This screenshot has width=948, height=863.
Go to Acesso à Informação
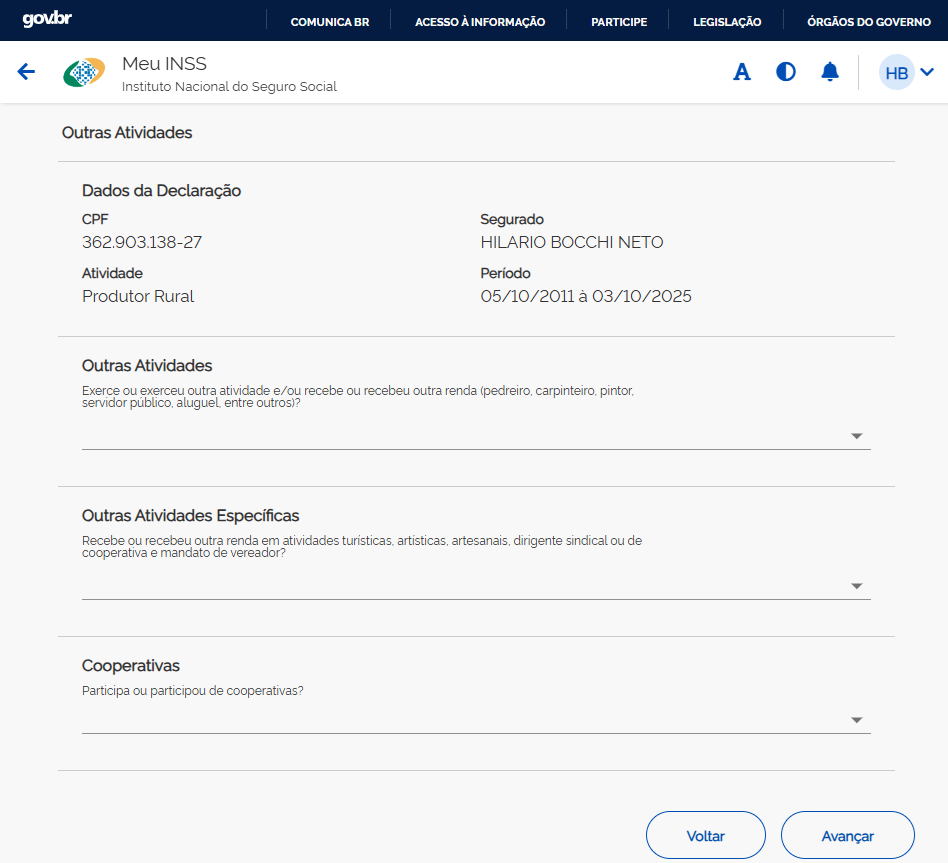[x=480, y=21]
